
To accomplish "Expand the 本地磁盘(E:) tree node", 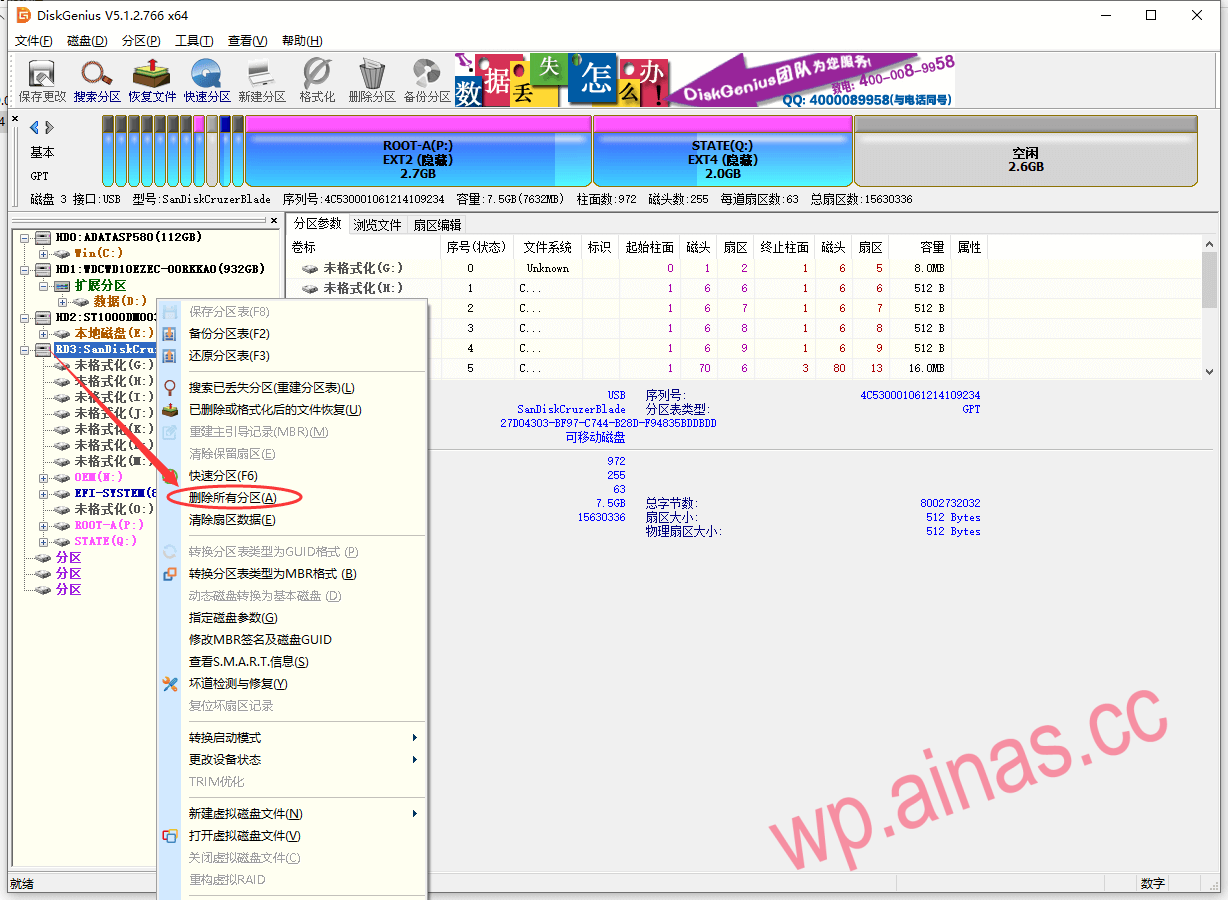I will pos(43,334).
